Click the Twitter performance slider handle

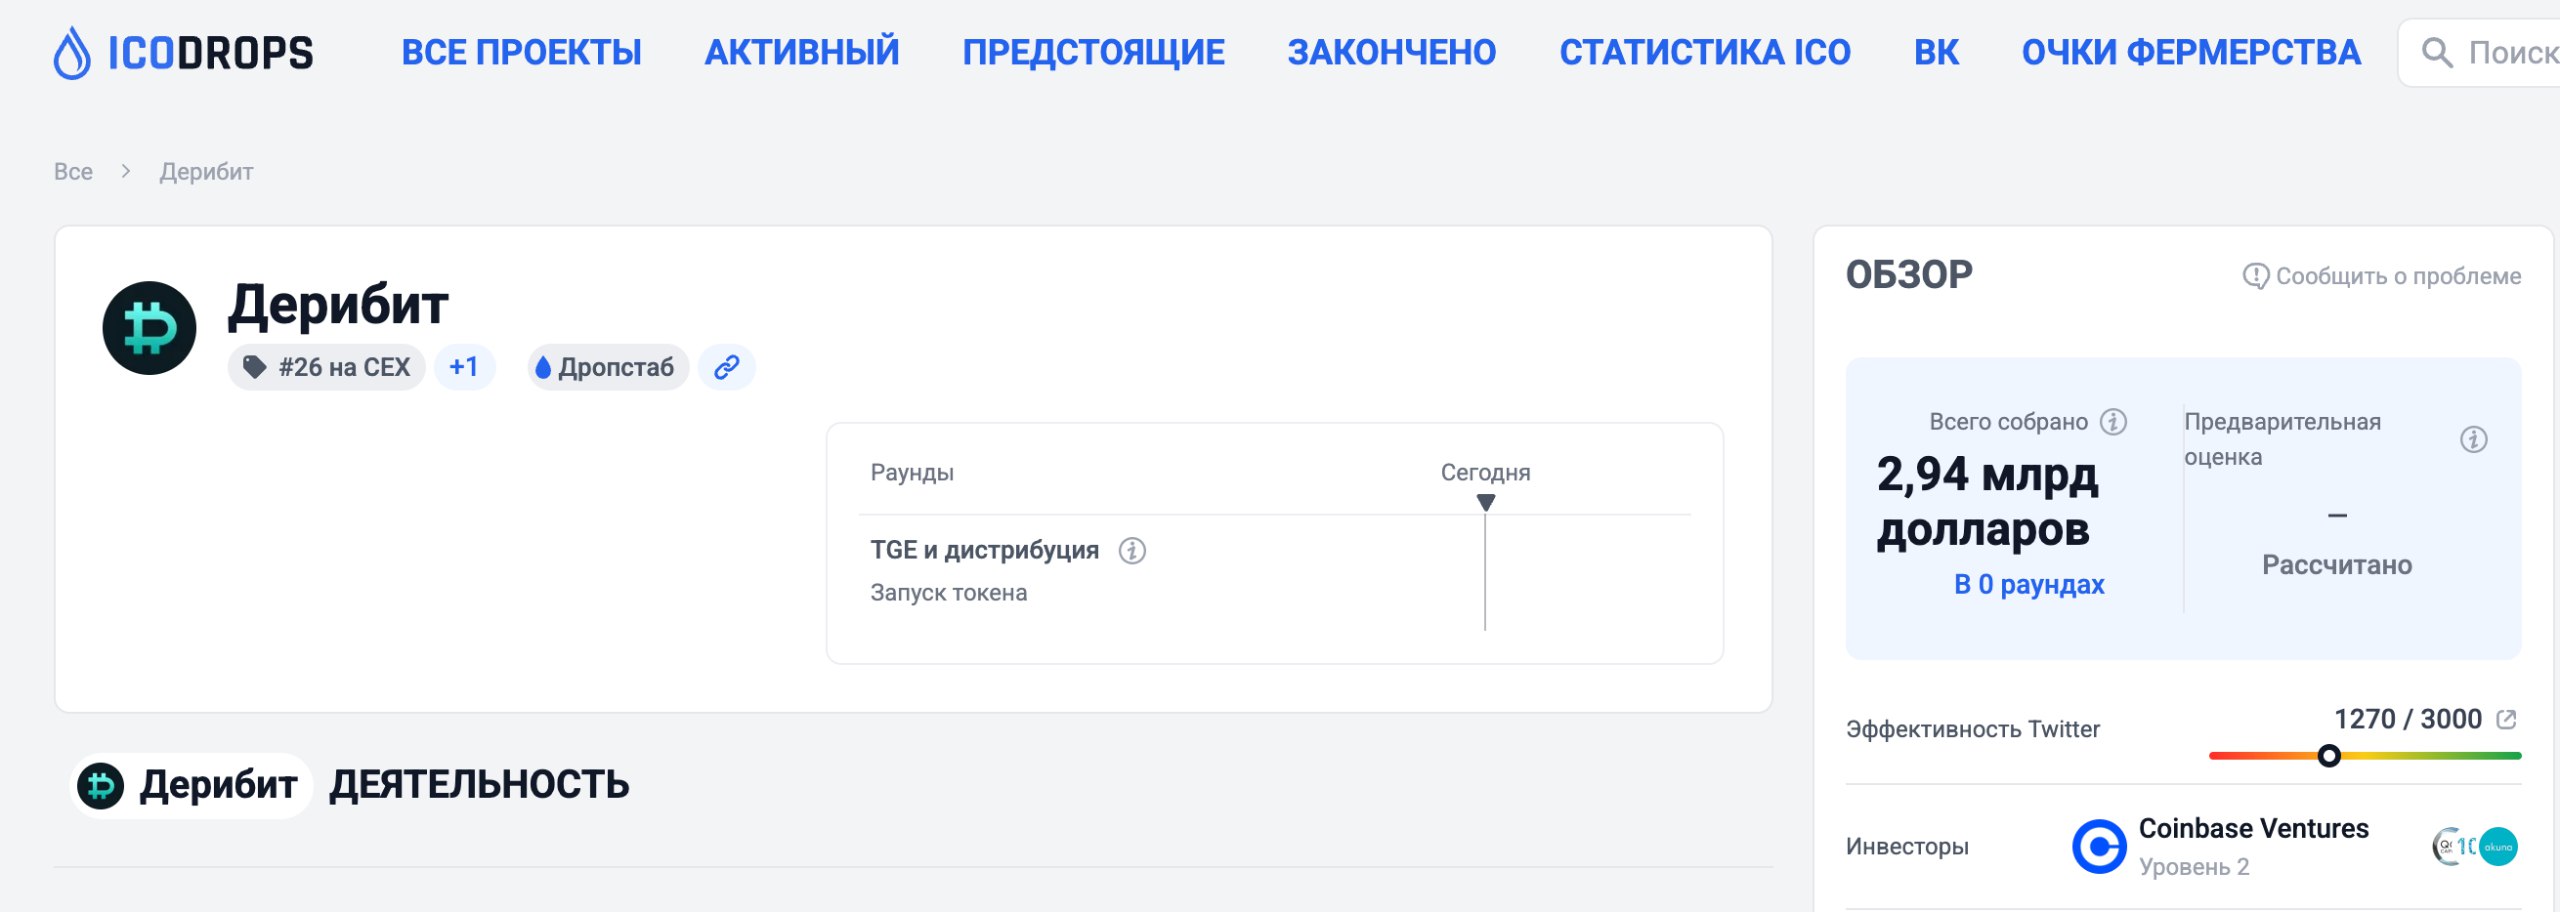[2329, 756]
